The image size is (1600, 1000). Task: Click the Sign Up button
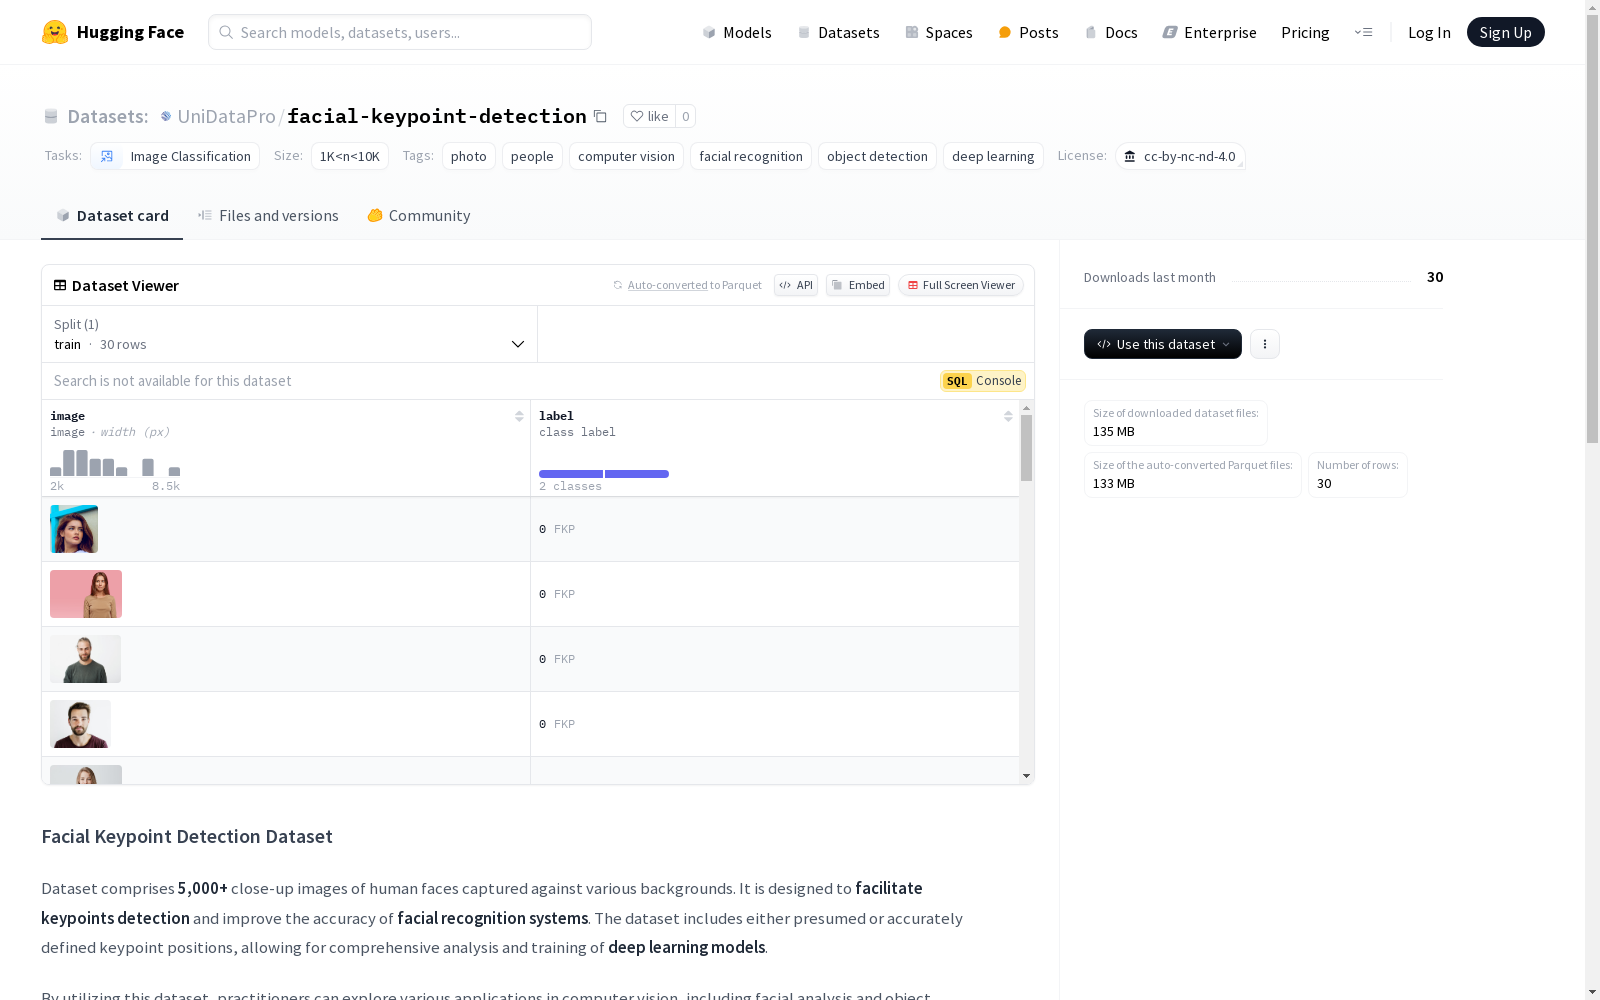pos(1505,32)
